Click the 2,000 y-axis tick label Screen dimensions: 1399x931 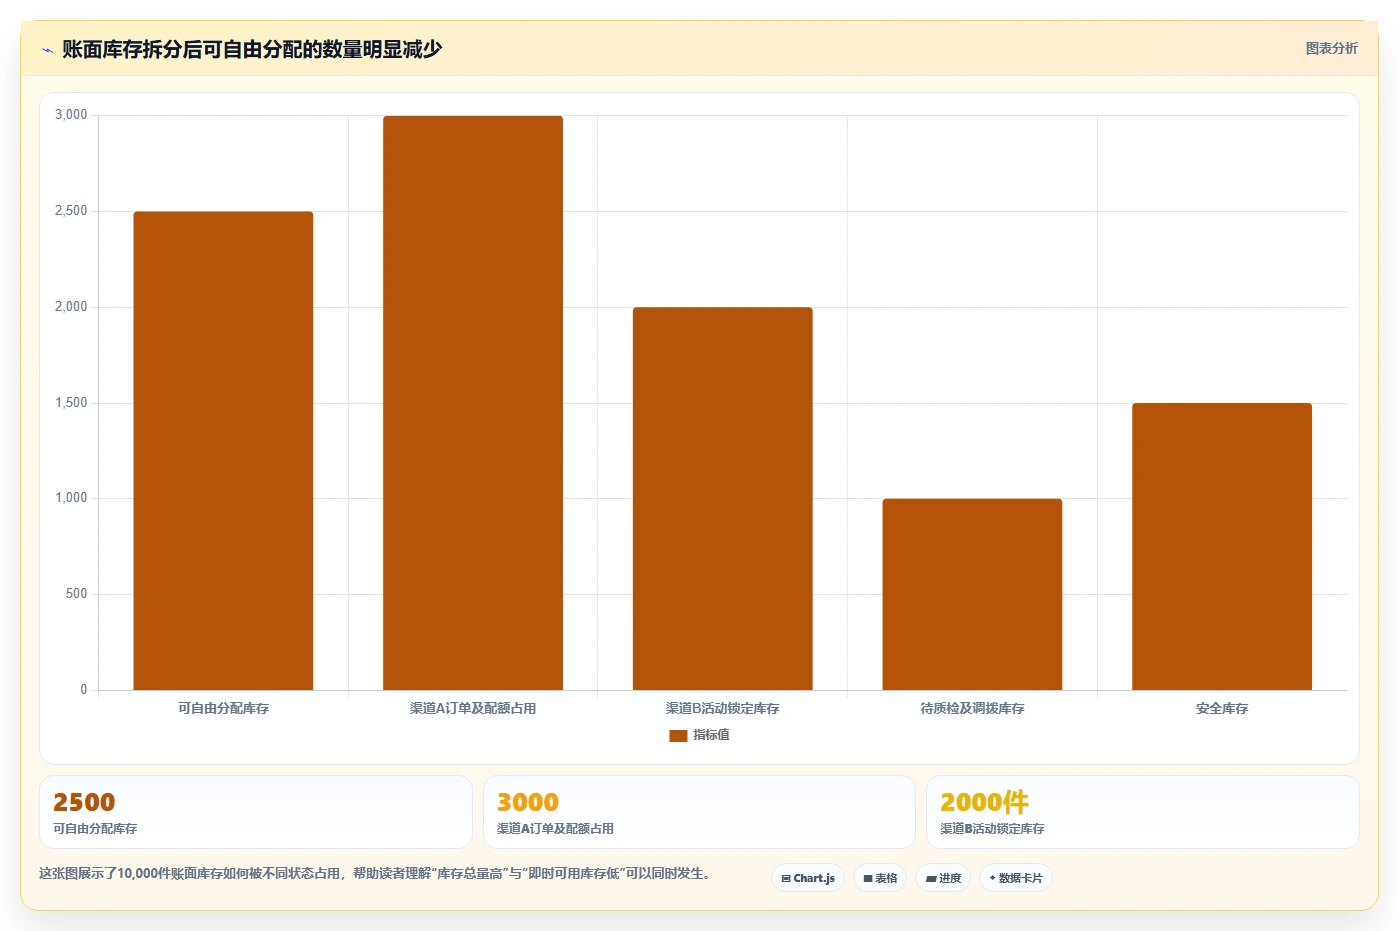click(x=71, y=307)
